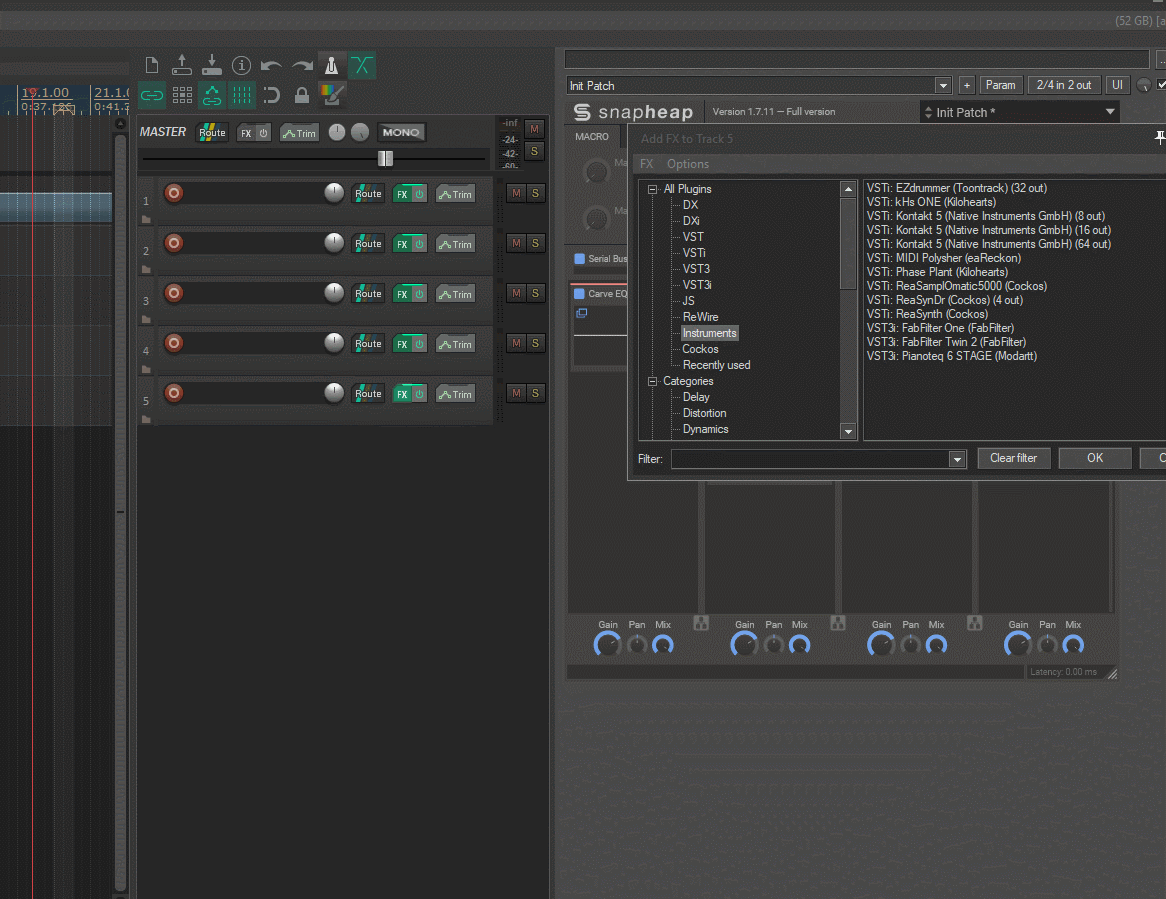Open the Trim envelope button on track 2
This screenshot has width=1166, height=899.
(456, 244)
